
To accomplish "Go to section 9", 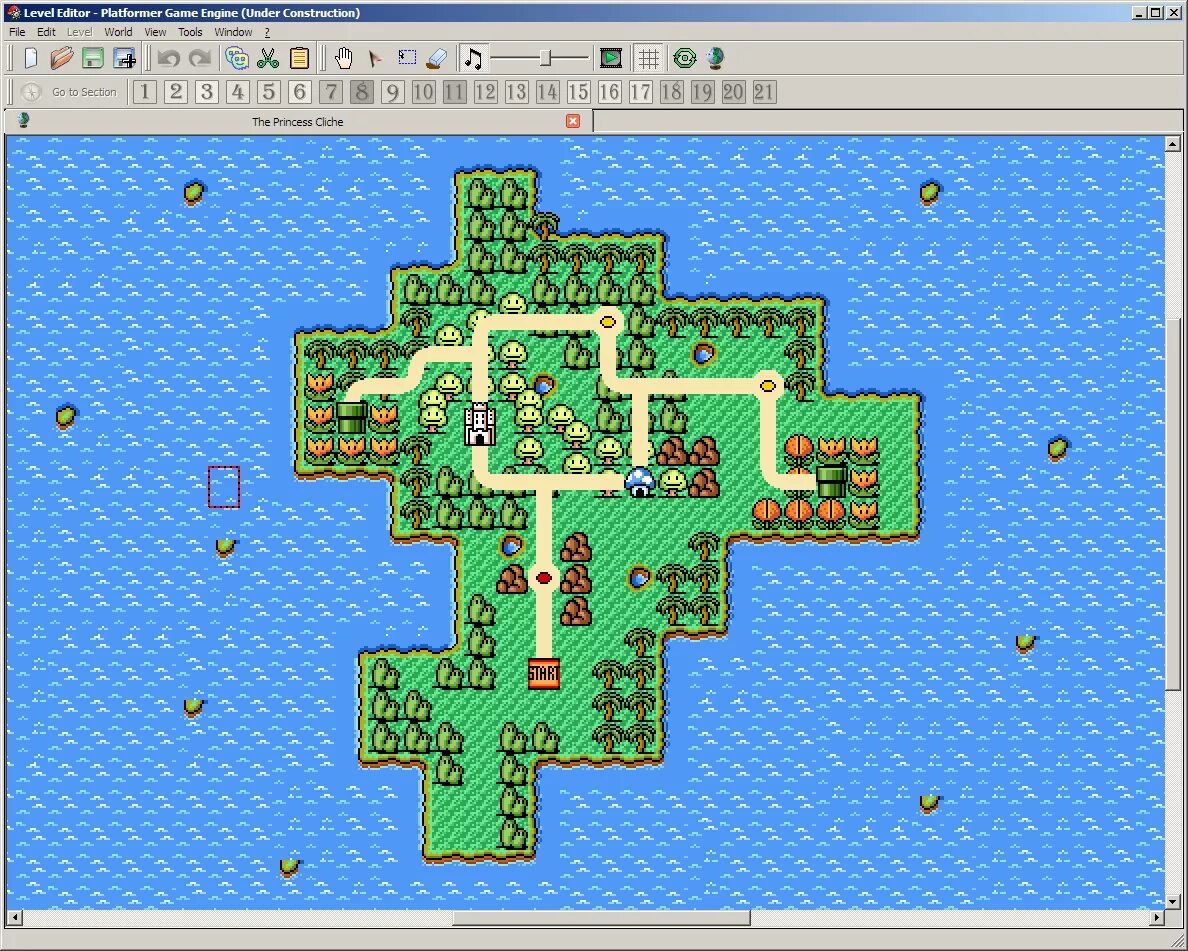I will pyautogui.click(x=392, y=92).
